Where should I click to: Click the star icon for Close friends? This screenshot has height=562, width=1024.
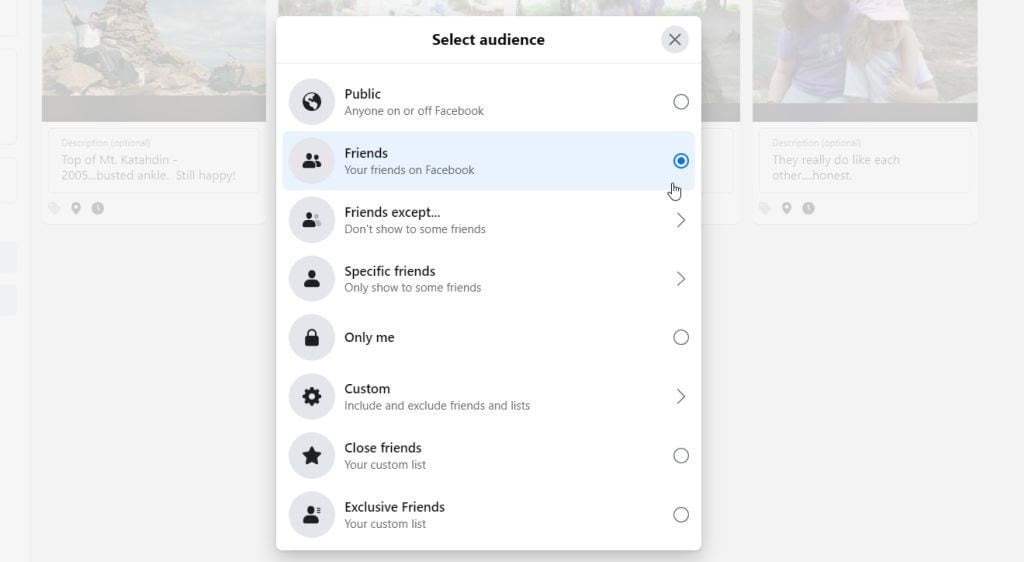click(312, 456)
